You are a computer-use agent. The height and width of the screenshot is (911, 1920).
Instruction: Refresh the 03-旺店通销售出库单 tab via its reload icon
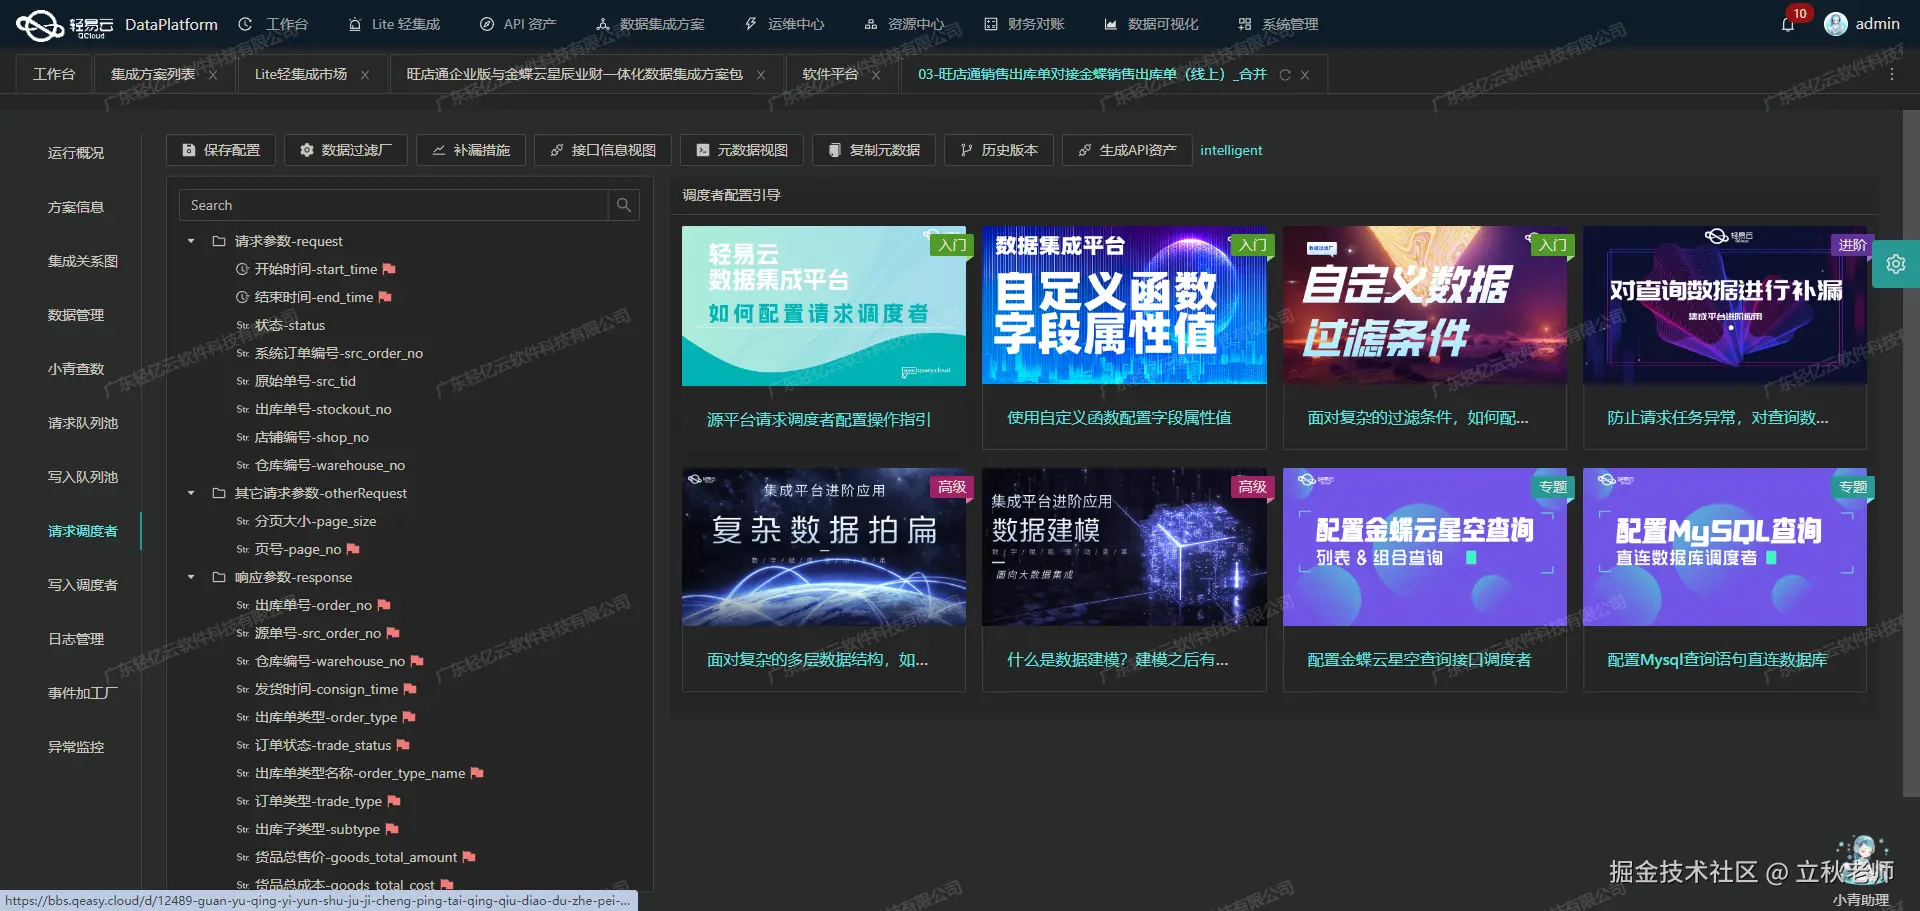point(1285,74)
